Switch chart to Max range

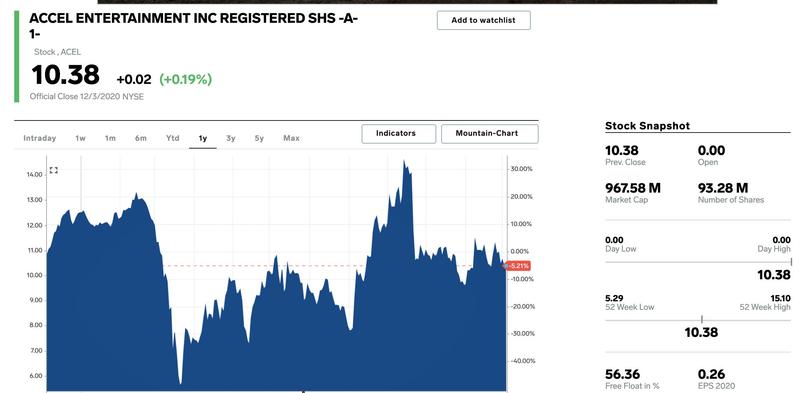(x=291, y=138)
